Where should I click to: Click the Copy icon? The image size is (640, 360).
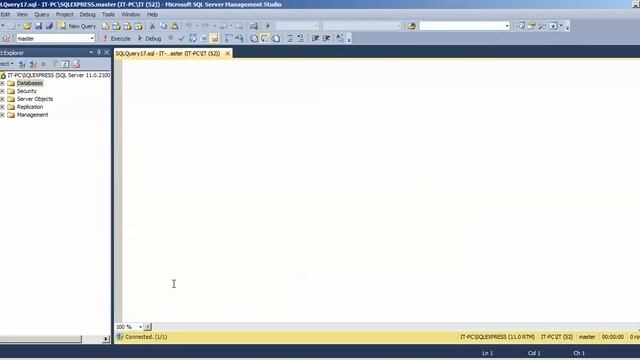tap(163, 26)
